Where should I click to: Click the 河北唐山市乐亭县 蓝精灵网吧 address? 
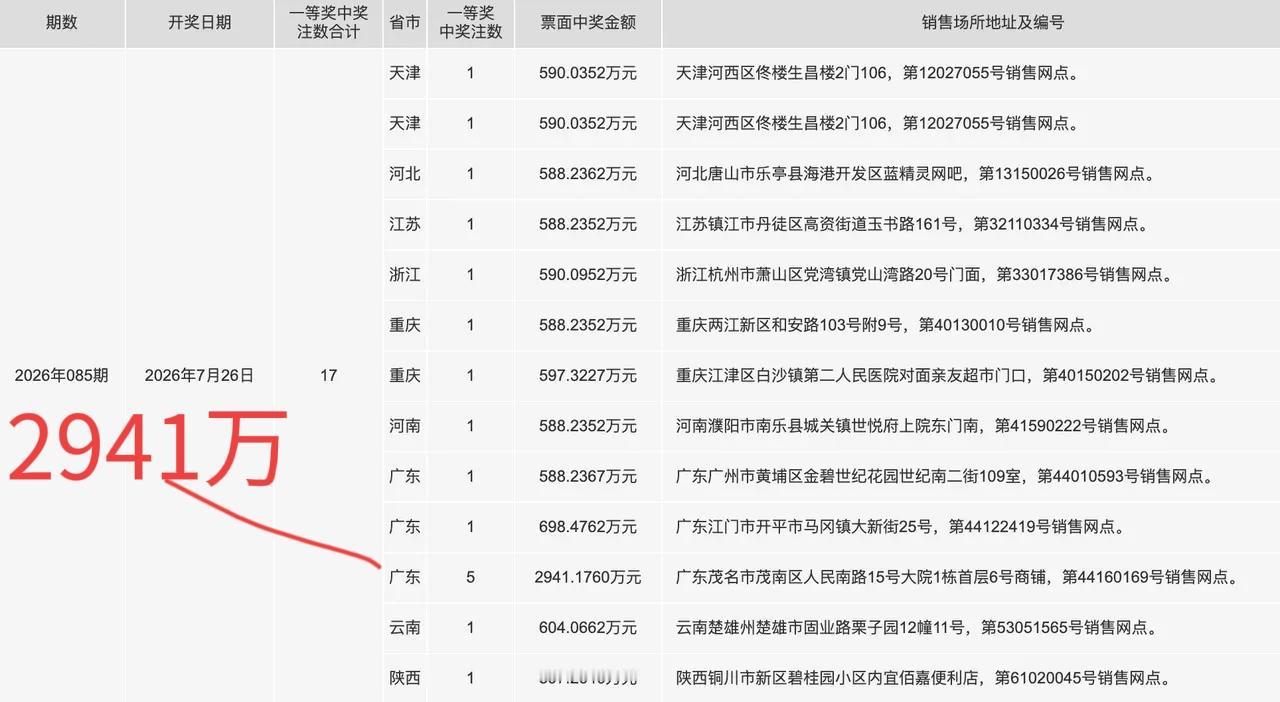(x=915, y=174)
